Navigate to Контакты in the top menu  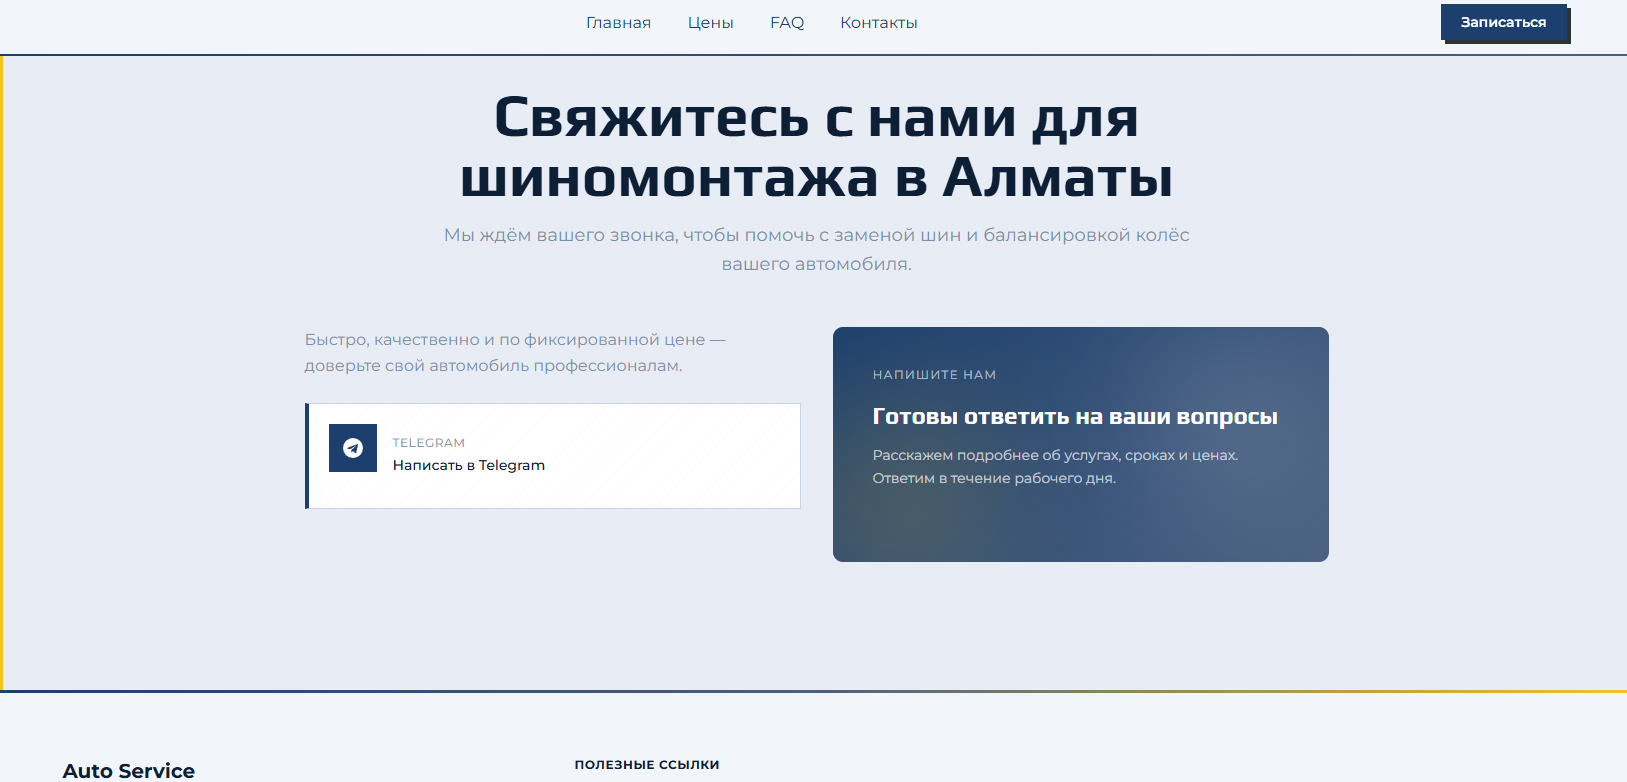click(x=878, y=23)
